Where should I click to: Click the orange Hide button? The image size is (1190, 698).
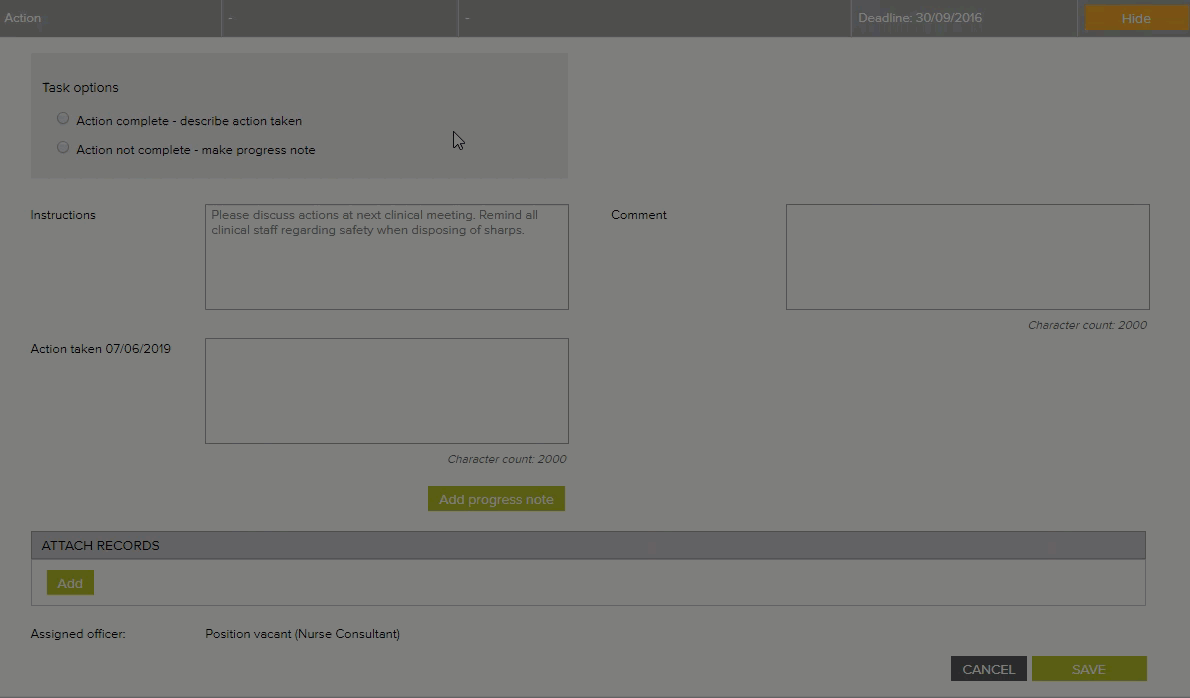[1135, 18]
